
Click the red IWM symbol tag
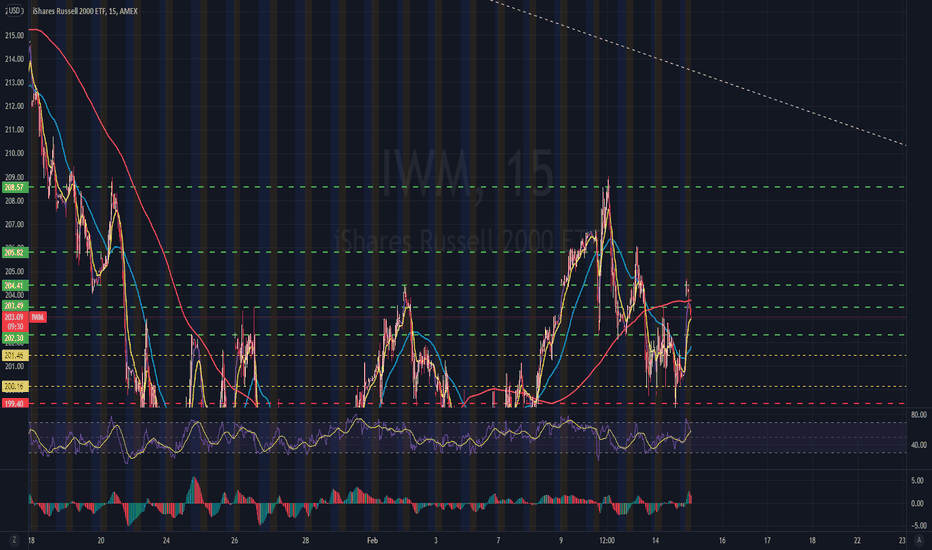37,318
